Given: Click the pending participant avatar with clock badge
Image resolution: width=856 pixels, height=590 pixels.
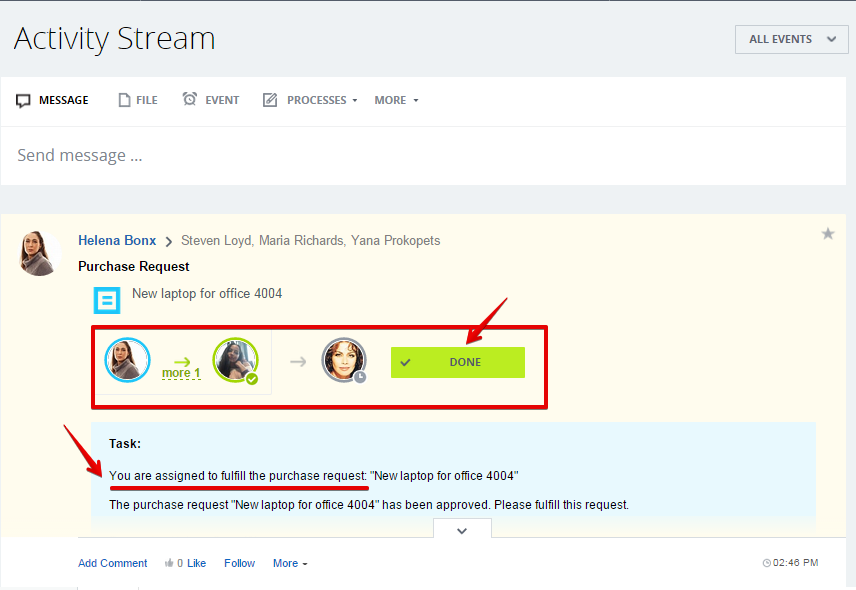Looking at the screenshot, I should [x=344, y=360].
